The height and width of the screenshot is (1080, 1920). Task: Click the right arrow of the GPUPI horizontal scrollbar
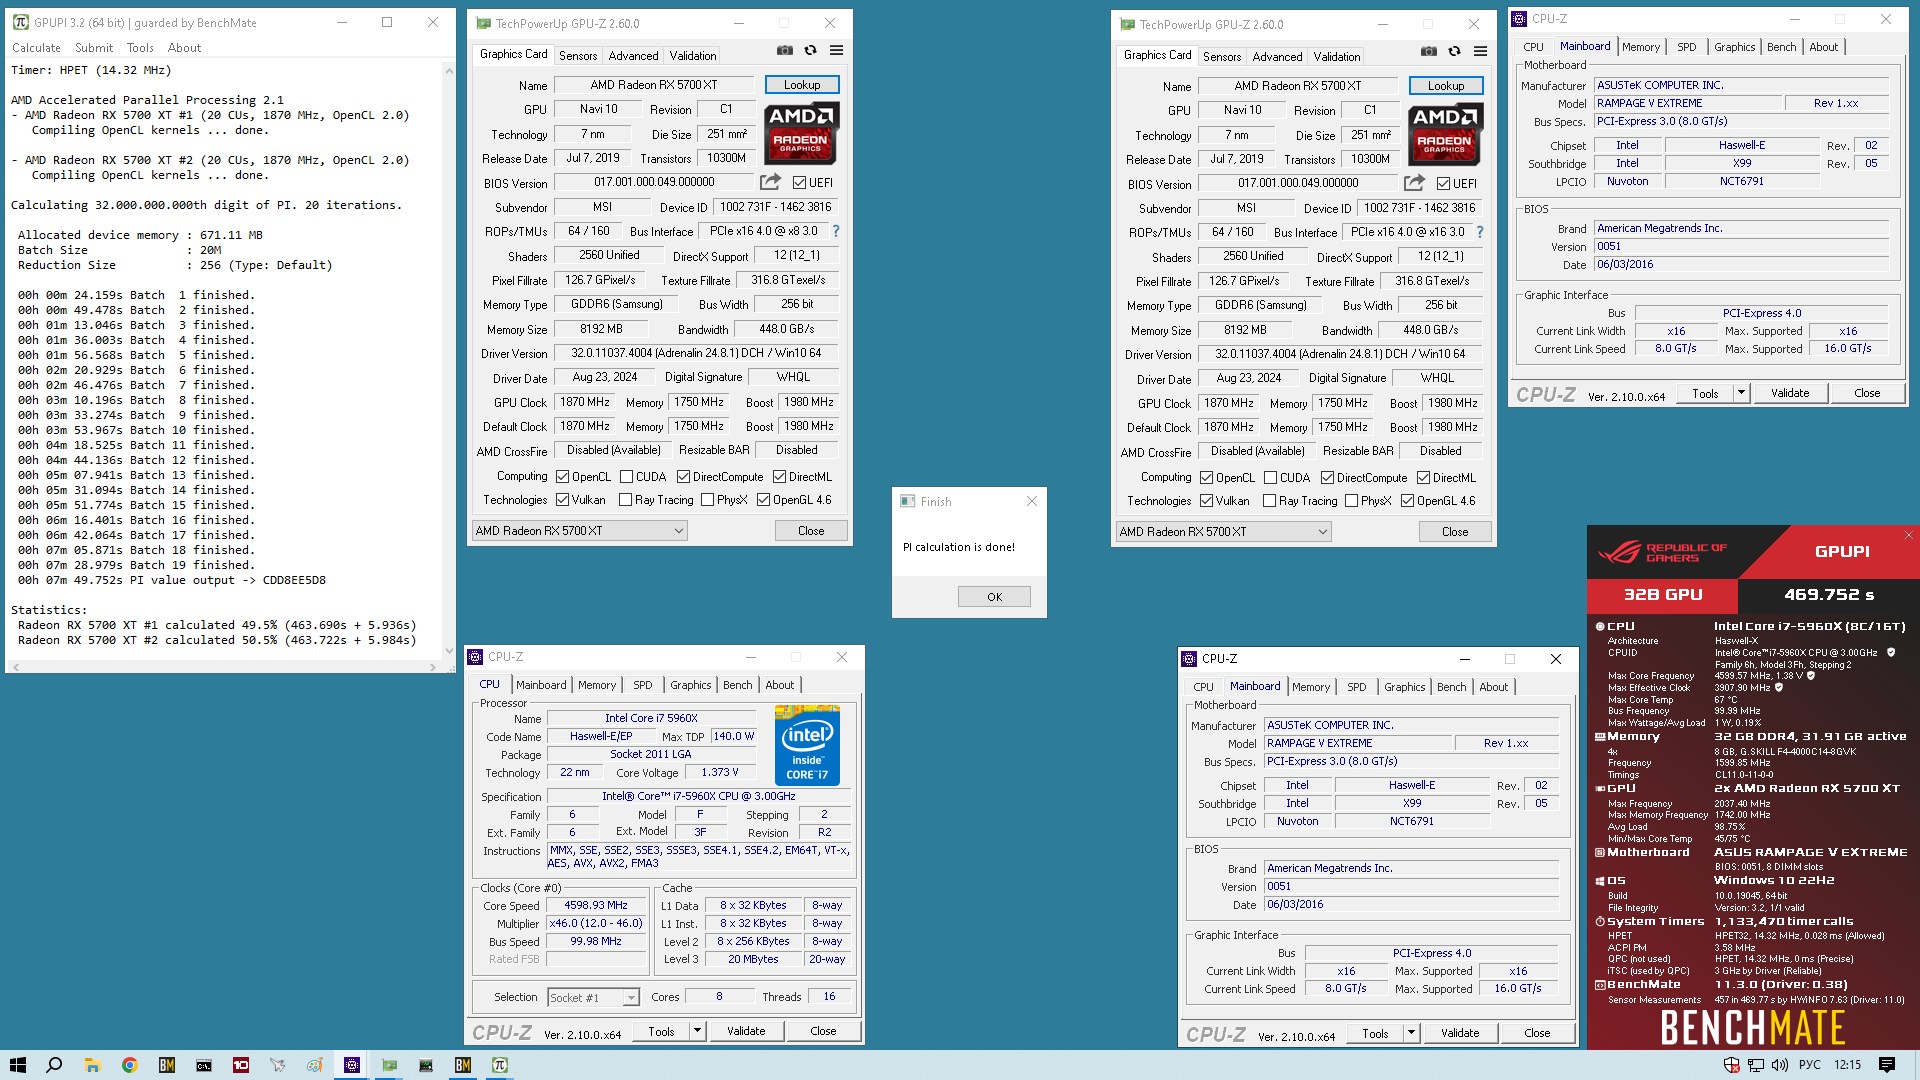[x=434, y=665]
